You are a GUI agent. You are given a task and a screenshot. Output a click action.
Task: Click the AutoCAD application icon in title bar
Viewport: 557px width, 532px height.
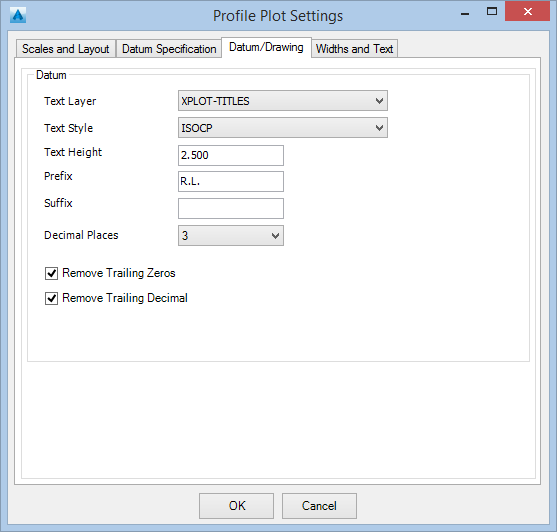click(x=18, y=16)
